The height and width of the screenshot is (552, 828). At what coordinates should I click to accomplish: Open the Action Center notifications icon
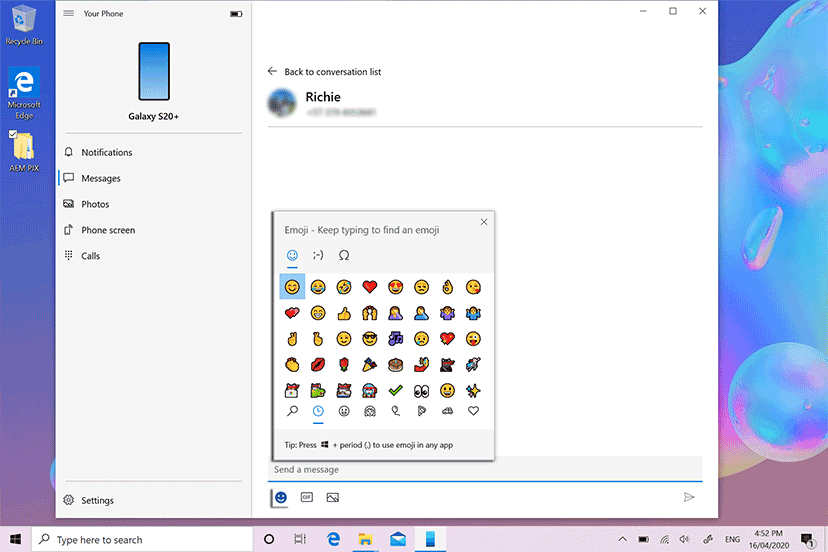pos(807,539)
